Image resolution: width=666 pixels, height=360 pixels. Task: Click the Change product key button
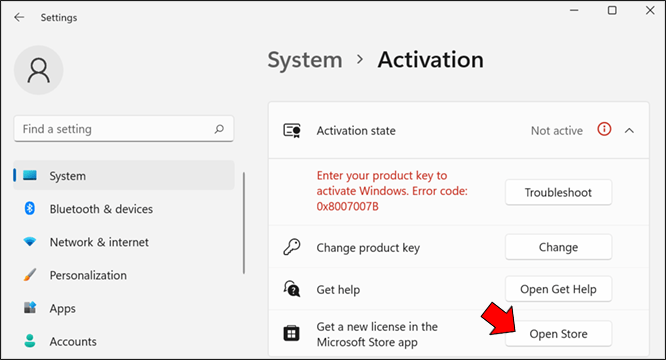[558, 247]
